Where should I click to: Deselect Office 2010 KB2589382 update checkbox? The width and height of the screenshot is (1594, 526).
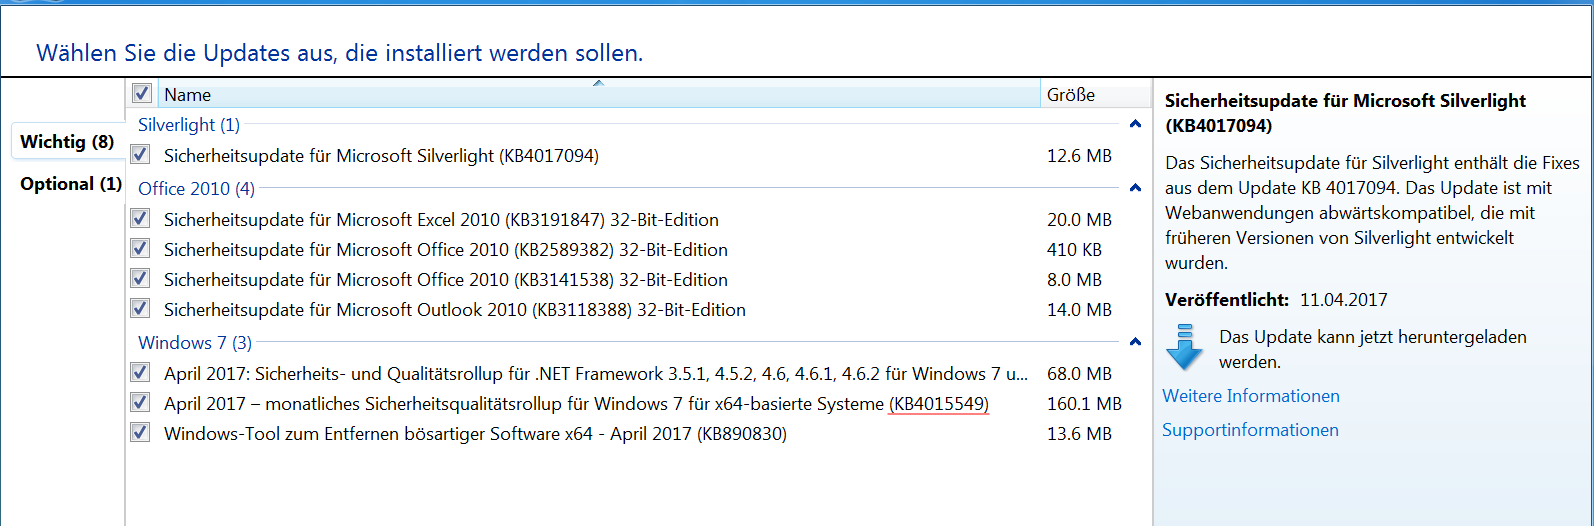[140, 249]
